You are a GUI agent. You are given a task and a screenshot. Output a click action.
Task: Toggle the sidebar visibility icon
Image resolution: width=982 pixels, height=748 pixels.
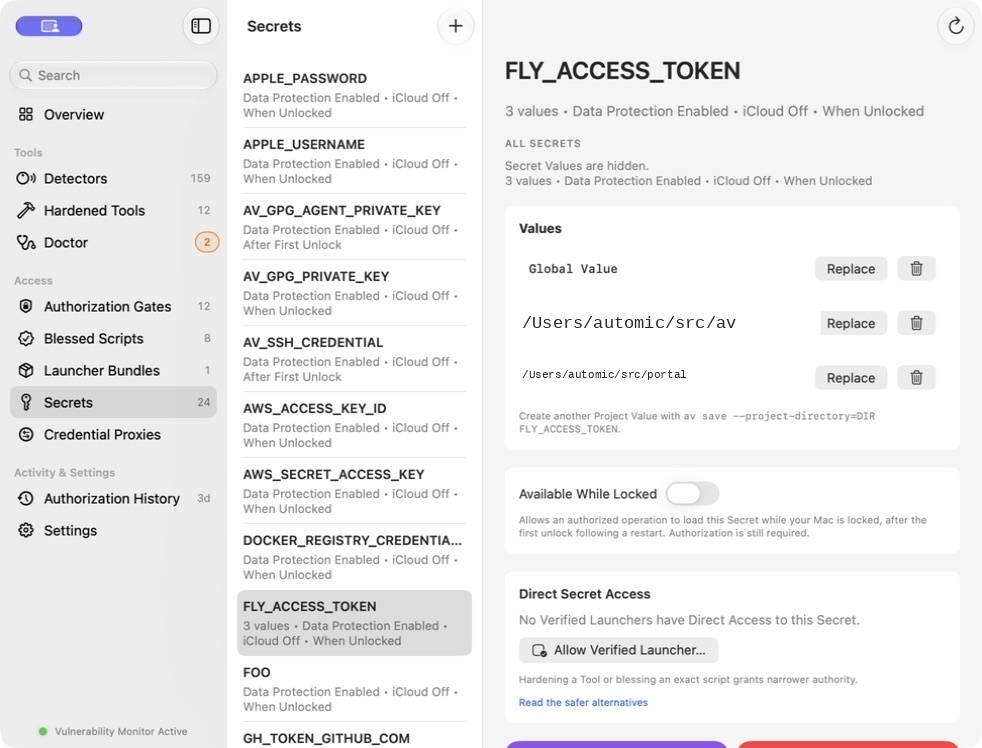coord(200,26)
